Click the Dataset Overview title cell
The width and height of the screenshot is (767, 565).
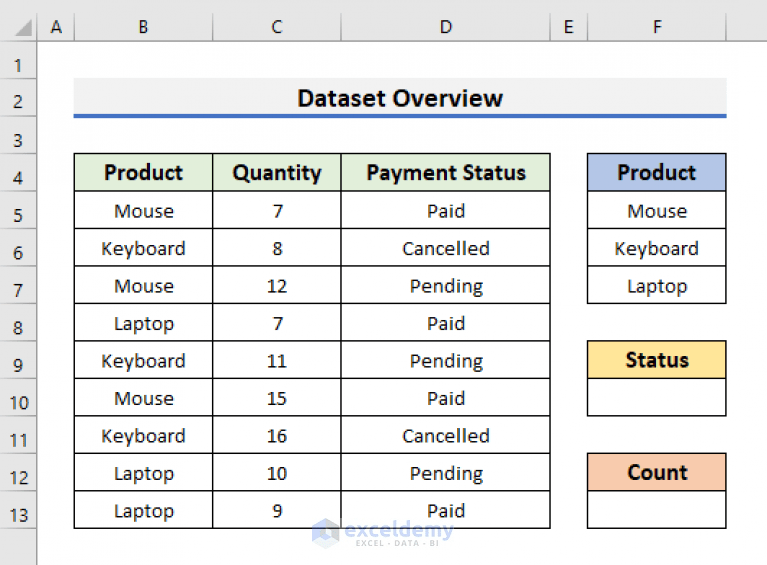click(x=400, y=97)
